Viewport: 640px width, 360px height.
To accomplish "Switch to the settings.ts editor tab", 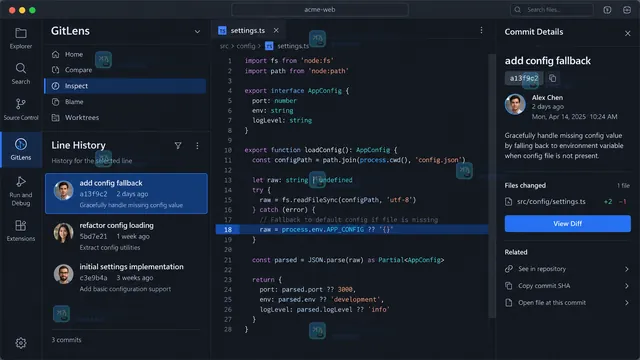I will point(248,31).
